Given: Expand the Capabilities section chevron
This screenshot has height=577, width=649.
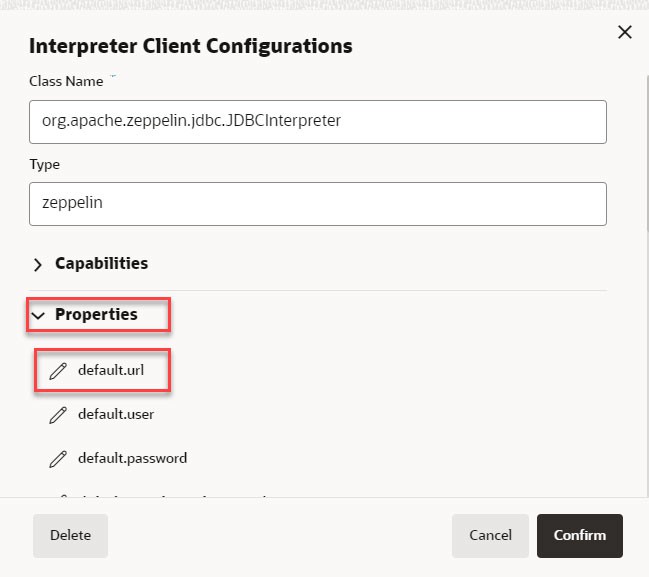Looking at the screenshot, I should tap(38, 264).
